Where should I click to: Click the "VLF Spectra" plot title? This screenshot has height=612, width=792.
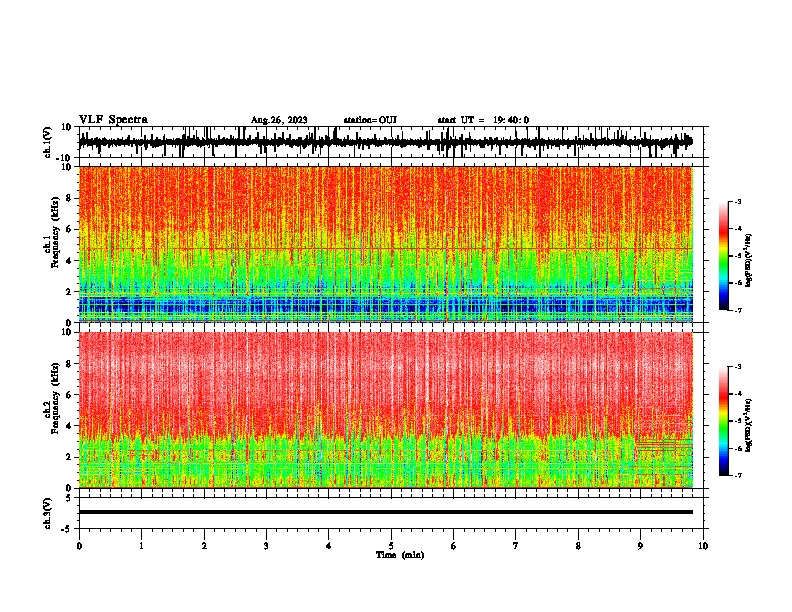[113, 120]
